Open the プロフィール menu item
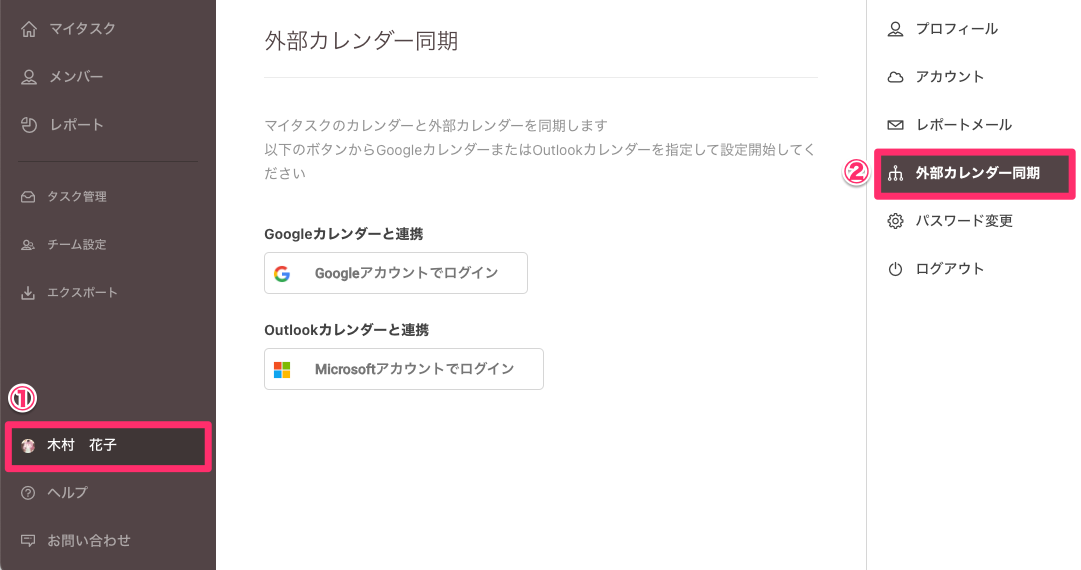This screenshot has width=1081, height=570. tap(956, 29)
